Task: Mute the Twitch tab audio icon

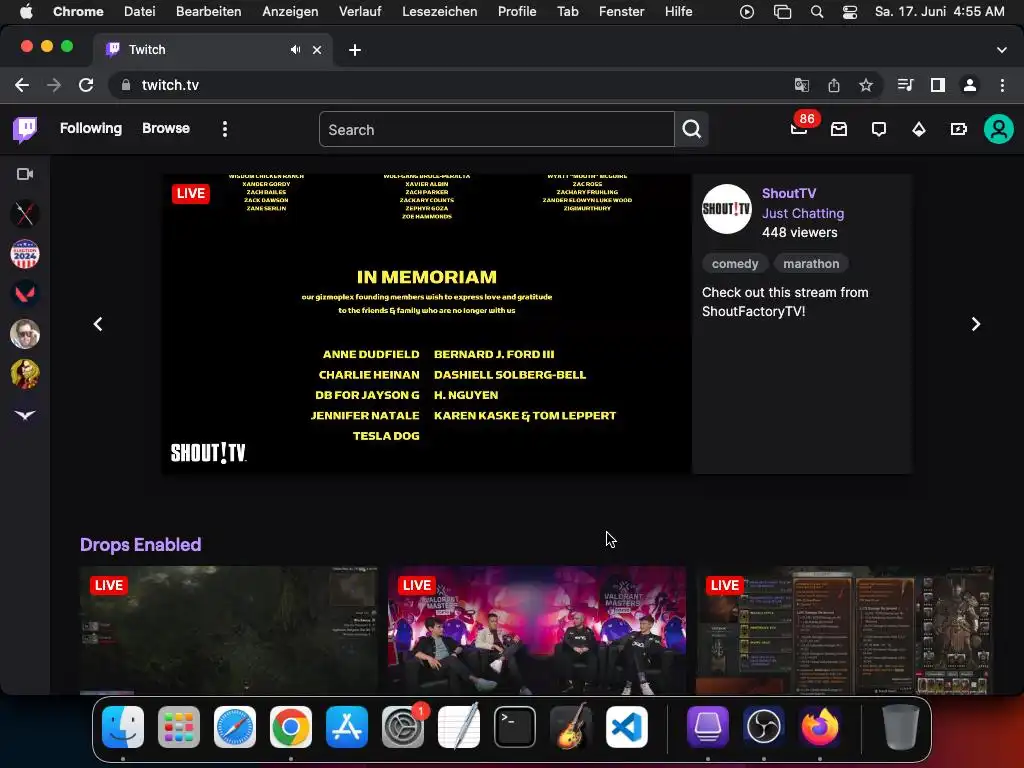Action: pos(295,50)
